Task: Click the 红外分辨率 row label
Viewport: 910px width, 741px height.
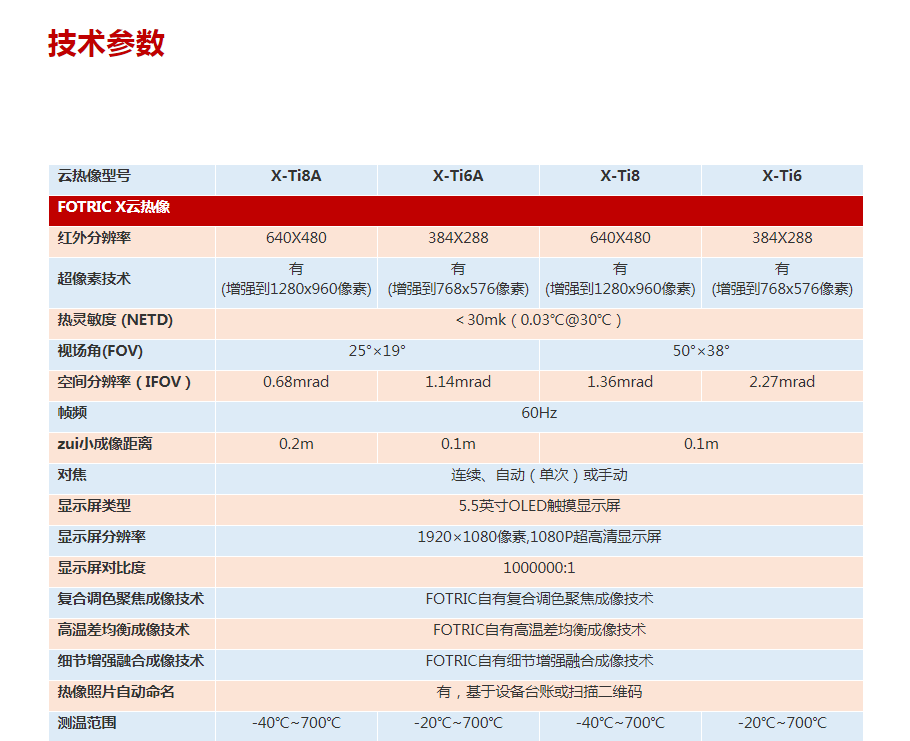Action: click(94, 238)
